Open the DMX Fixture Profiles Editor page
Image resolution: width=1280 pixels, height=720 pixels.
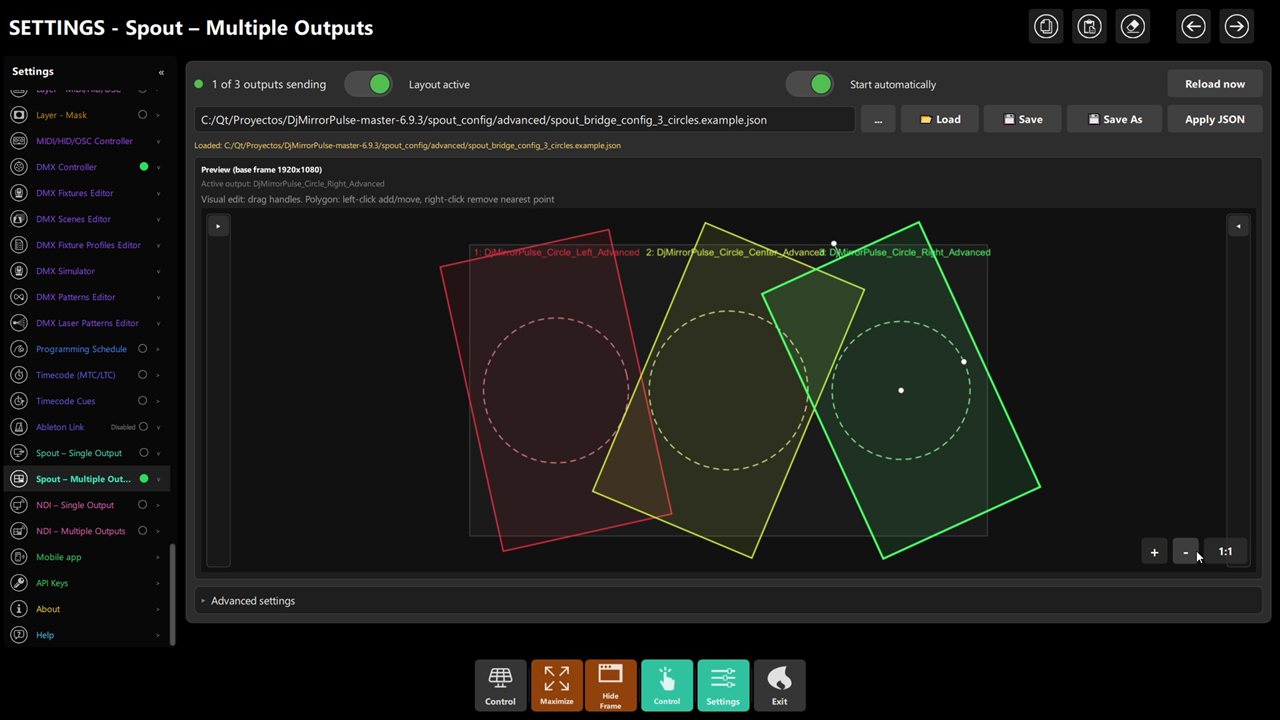pos(87,245)
